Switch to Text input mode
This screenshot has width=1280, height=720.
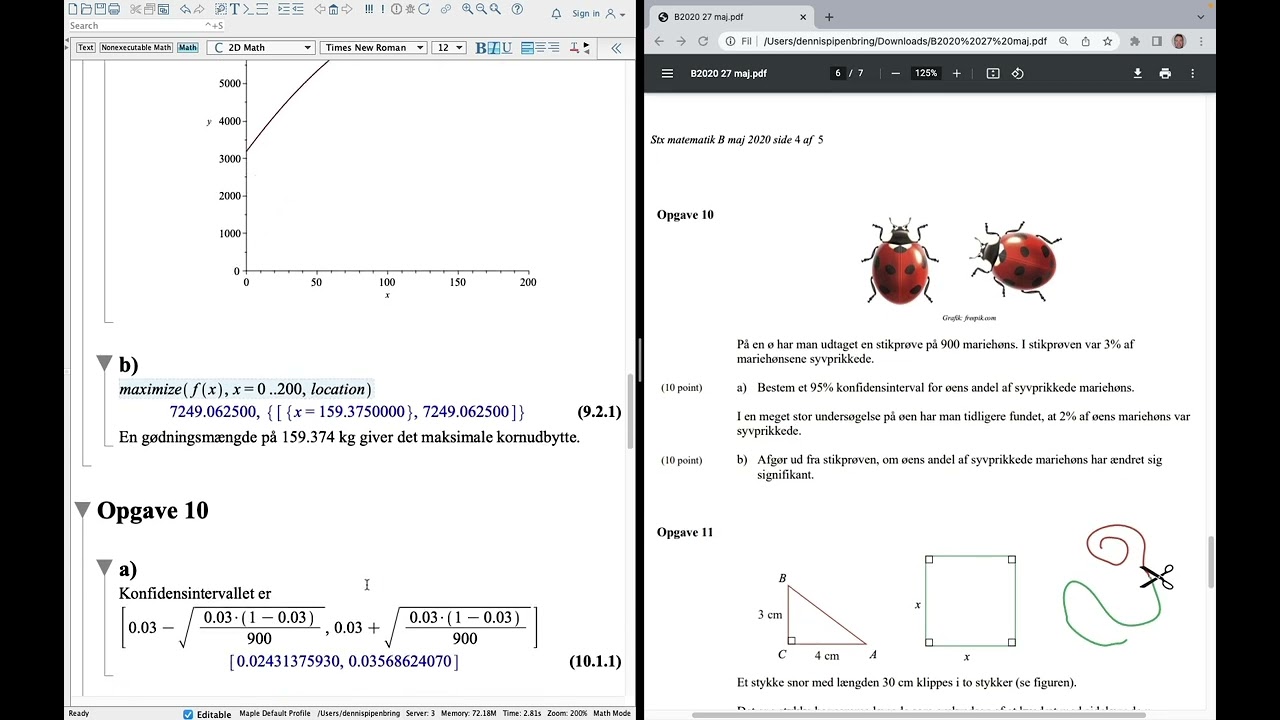pos(86,48)
